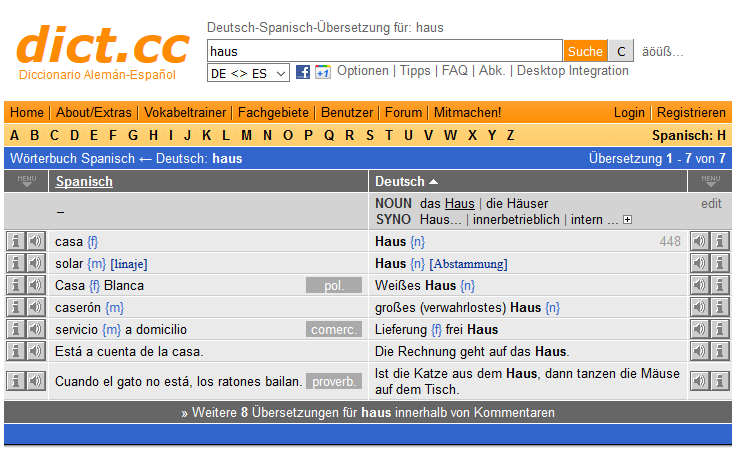Open Mitmachen! menu item
This screenshot has width=737, height=450.
point(467,112)
